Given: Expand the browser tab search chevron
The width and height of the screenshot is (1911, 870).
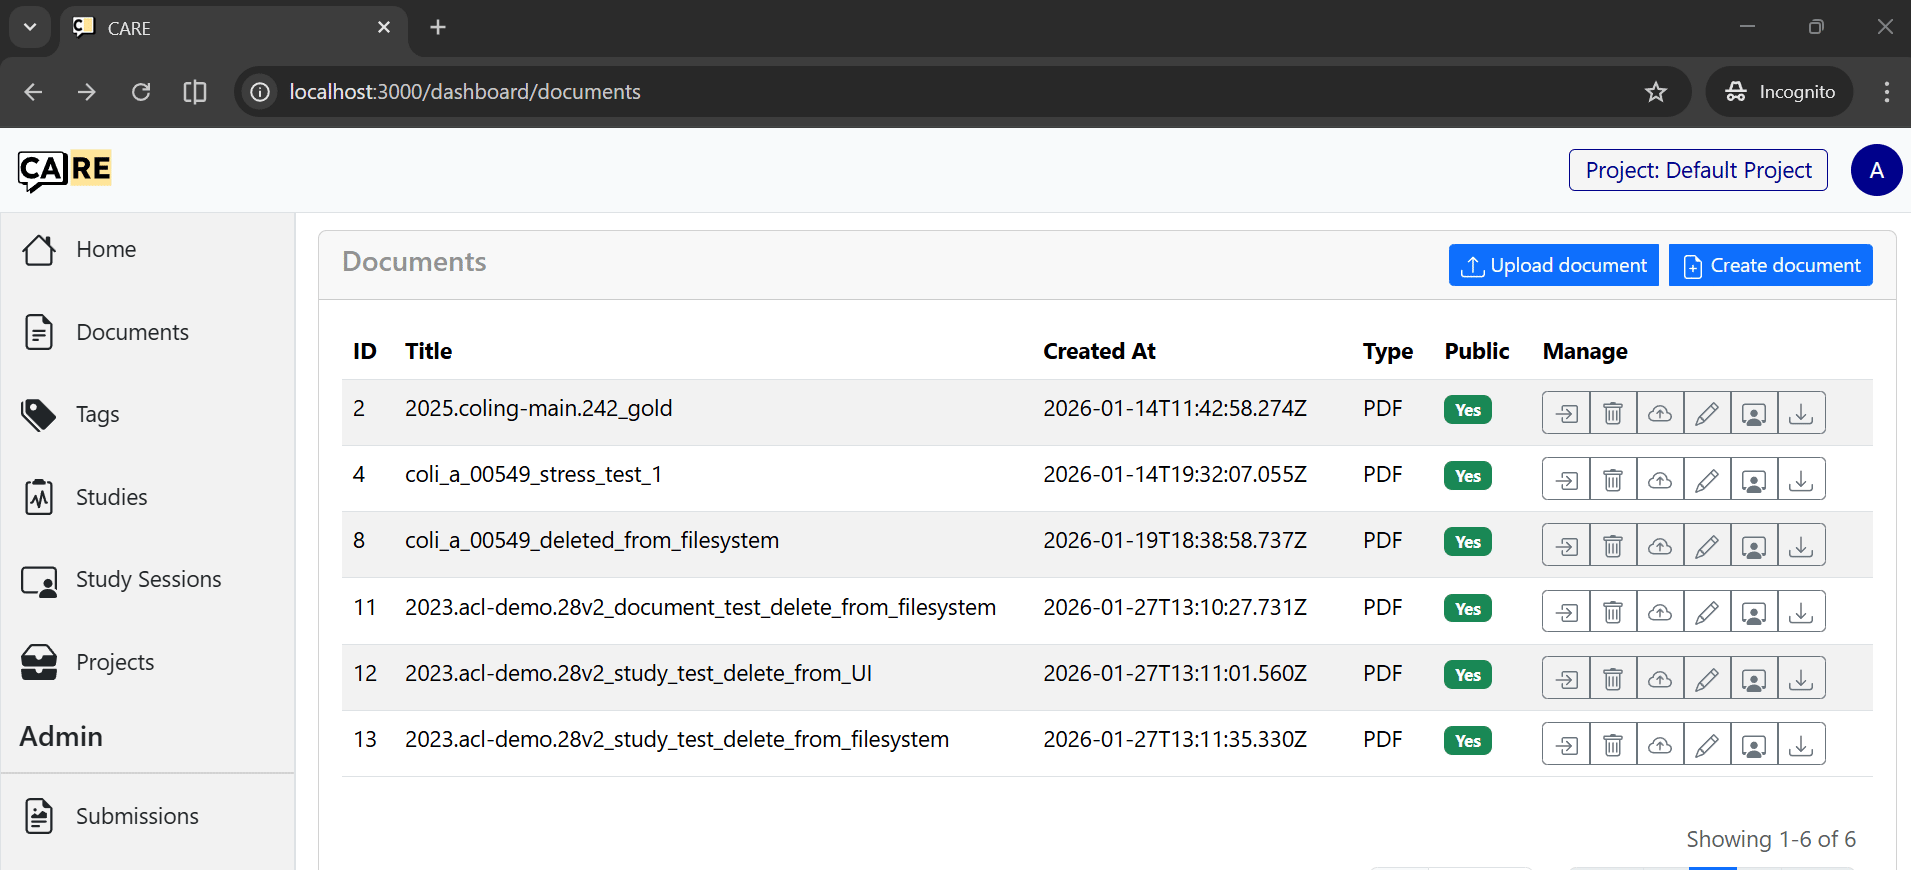Looking at the screenshot, I should click(x=30, y=27).
